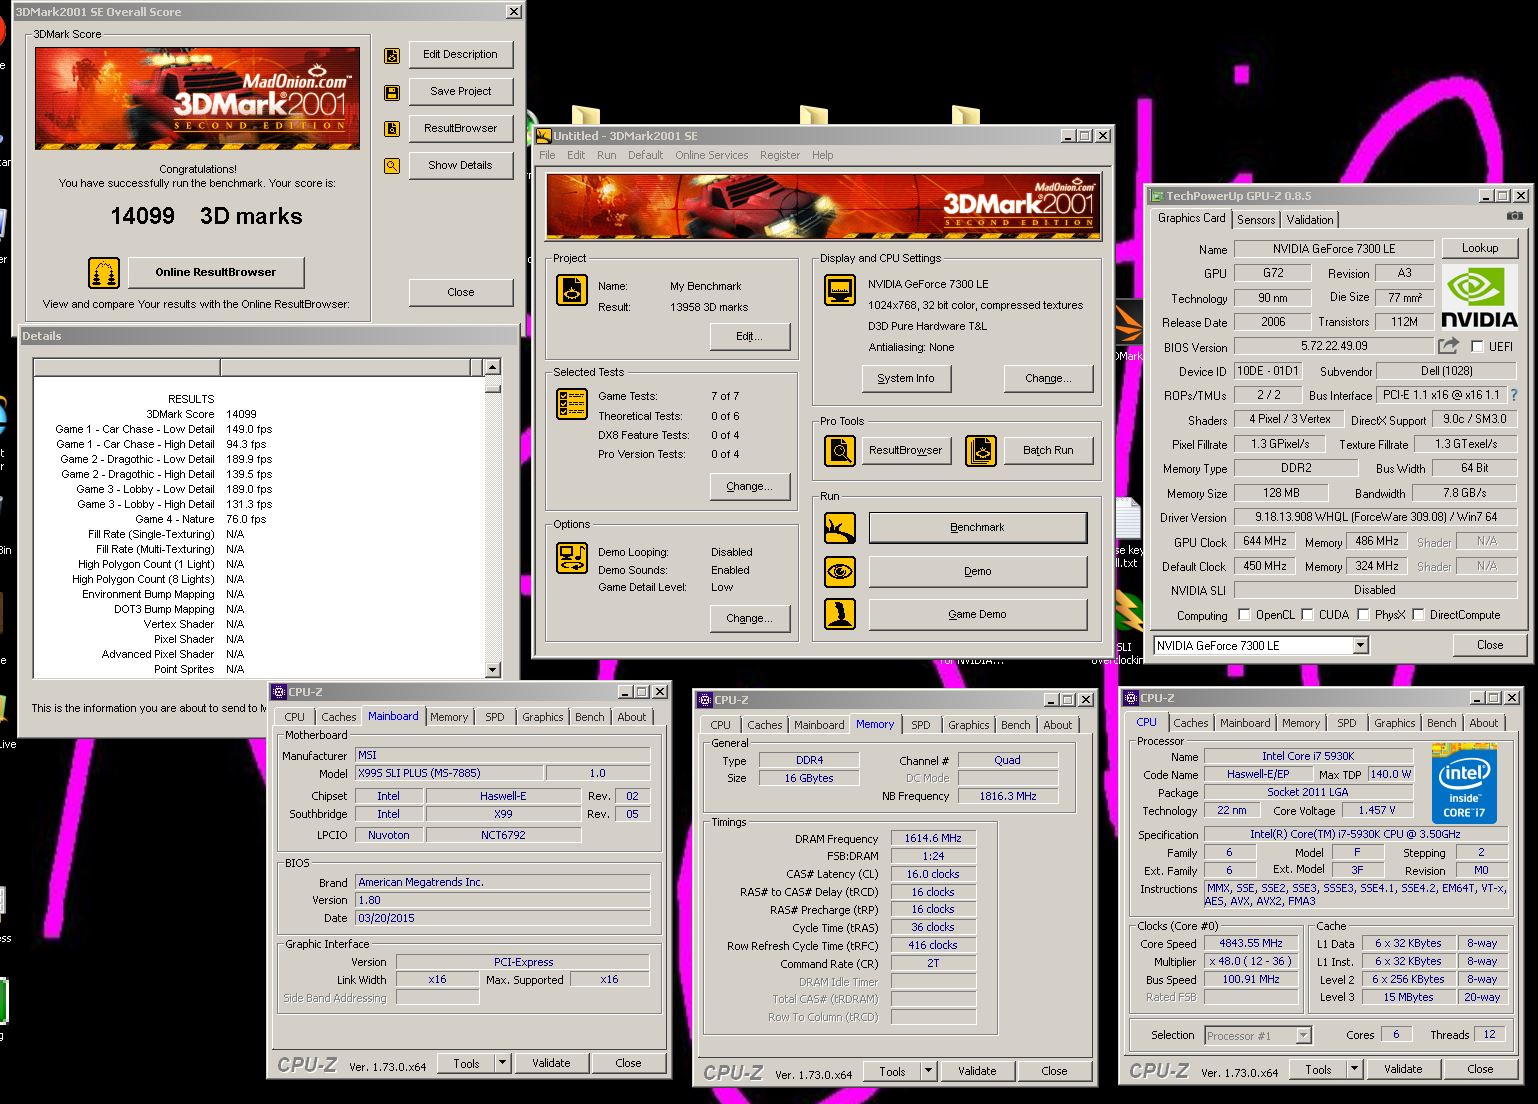Click Details list scroll up arrow

(492, 367)
